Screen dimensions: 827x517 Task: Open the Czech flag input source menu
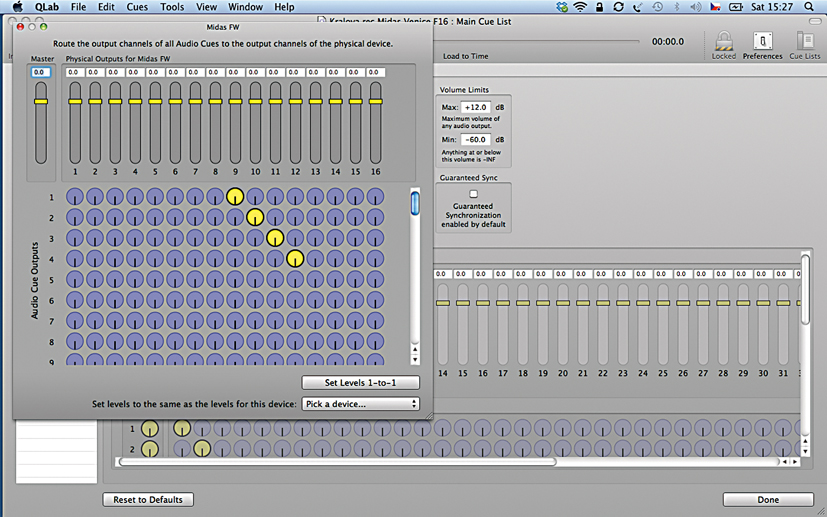(715, 7)
